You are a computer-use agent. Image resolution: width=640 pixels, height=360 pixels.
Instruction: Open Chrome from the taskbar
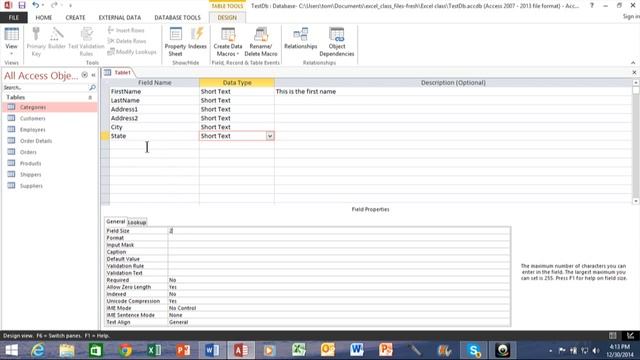tap(125, 350)
